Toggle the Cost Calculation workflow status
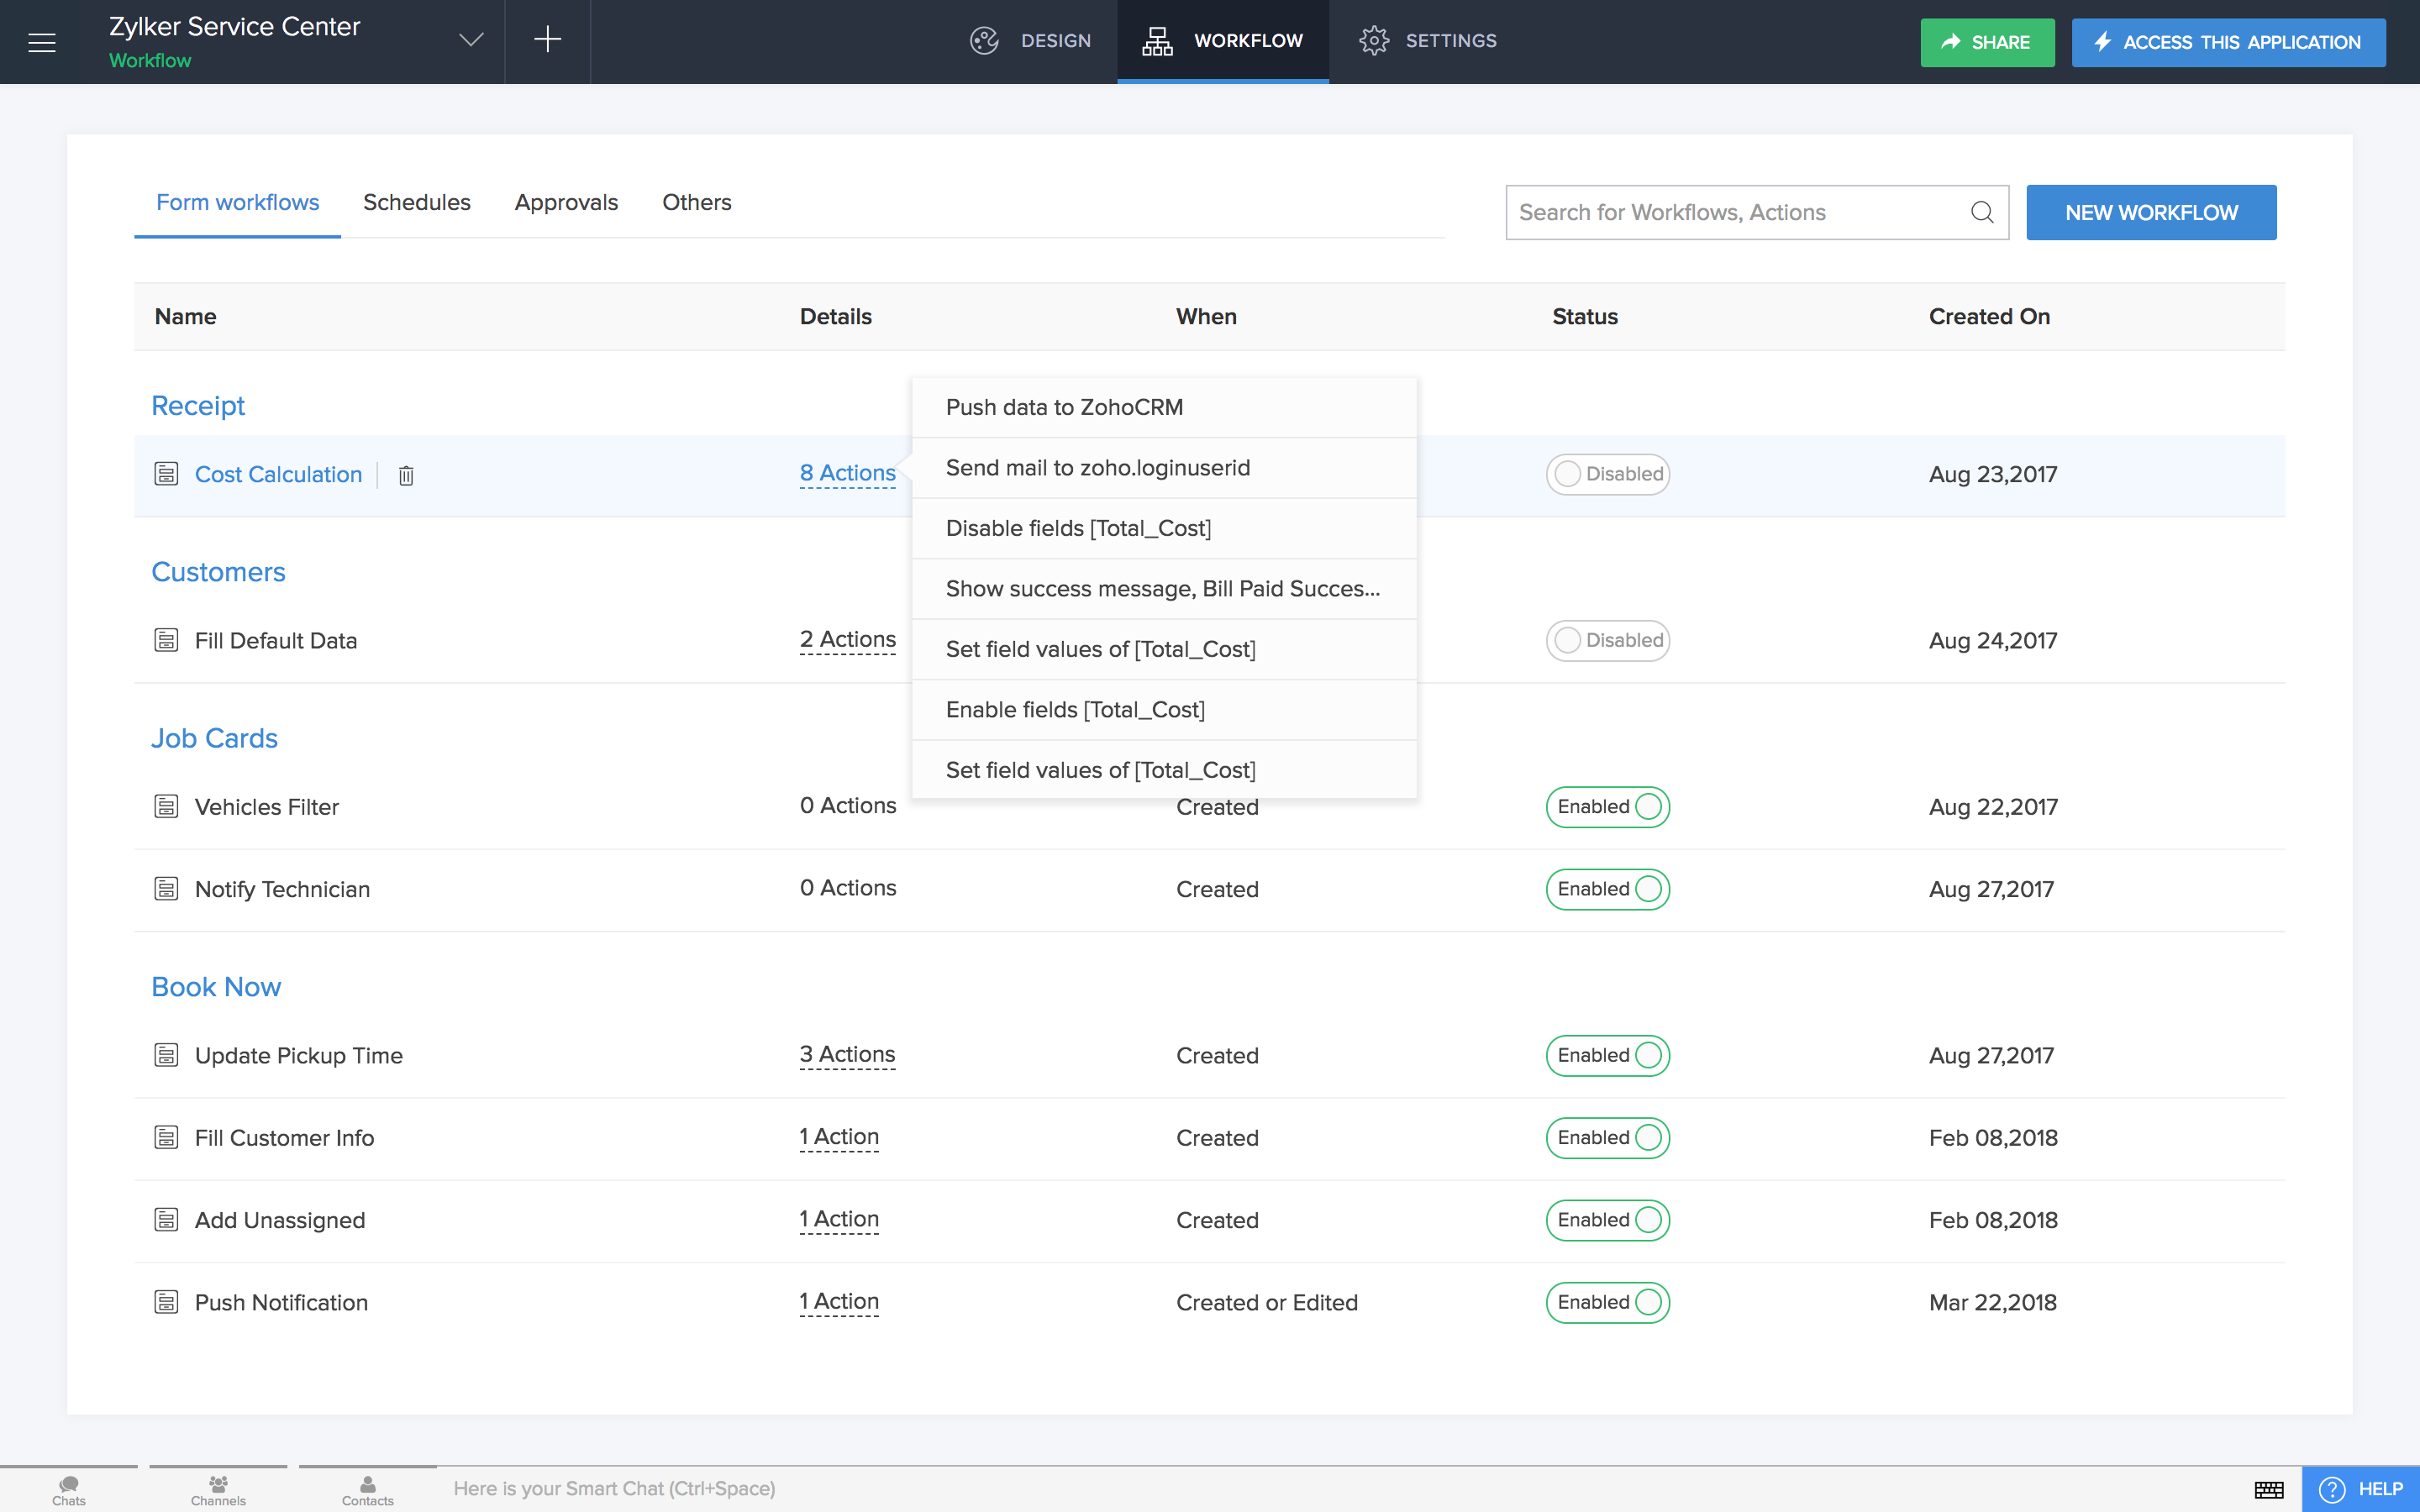The image size is (2420, 1512). (x=1605, y=474)
